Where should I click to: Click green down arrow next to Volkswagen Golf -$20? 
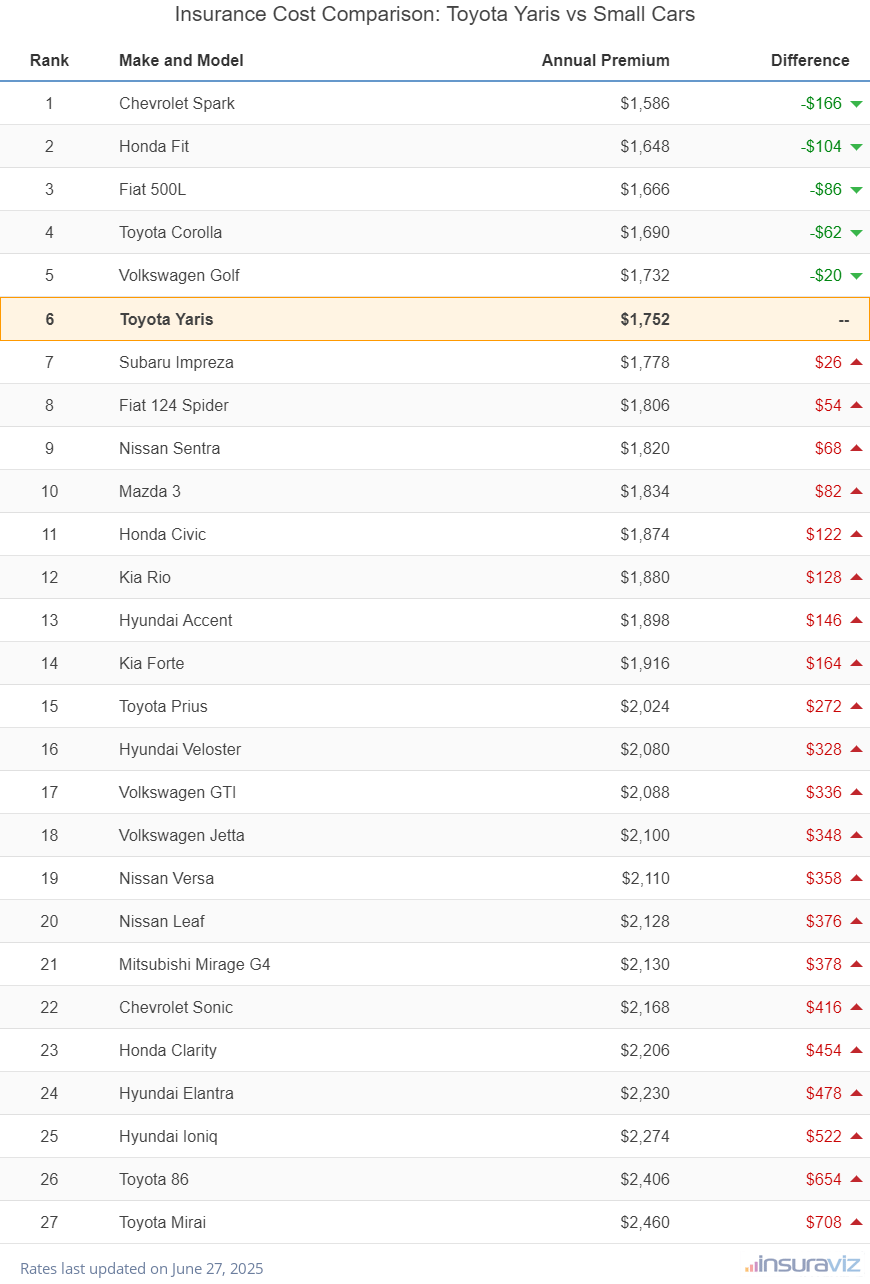point(856,276)
